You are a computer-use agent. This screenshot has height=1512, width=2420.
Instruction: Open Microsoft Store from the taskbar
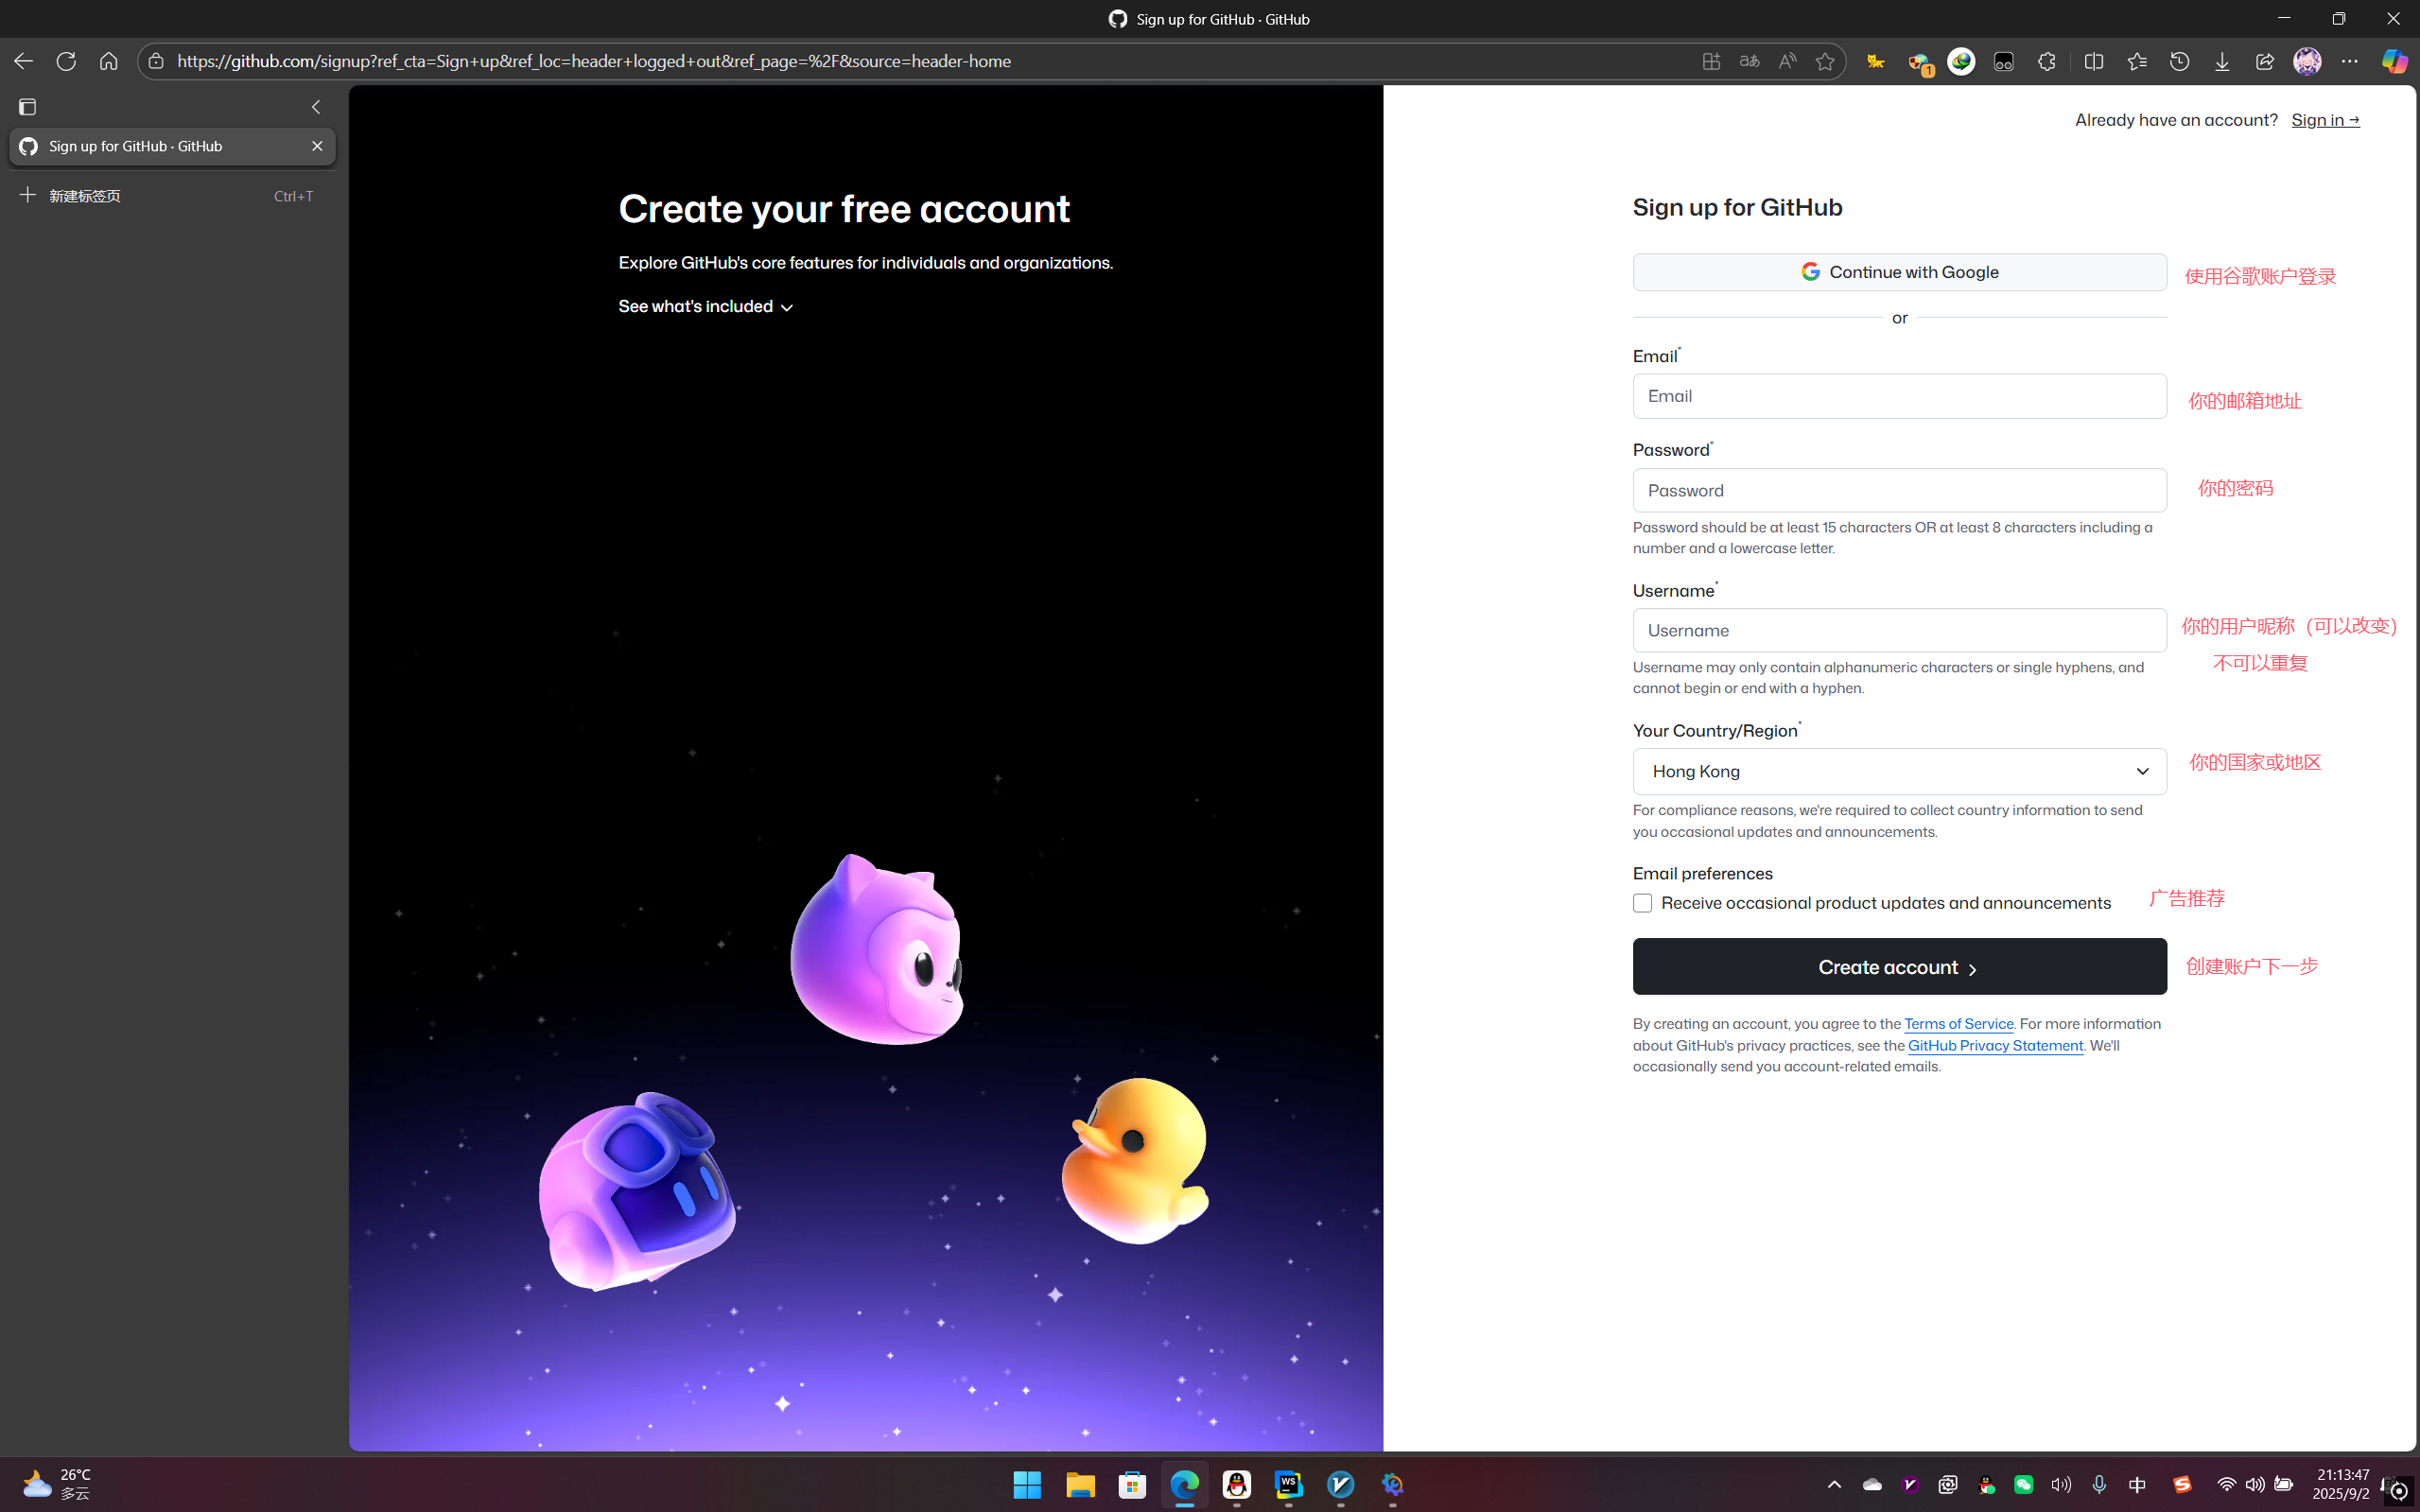[1132, 1485]
